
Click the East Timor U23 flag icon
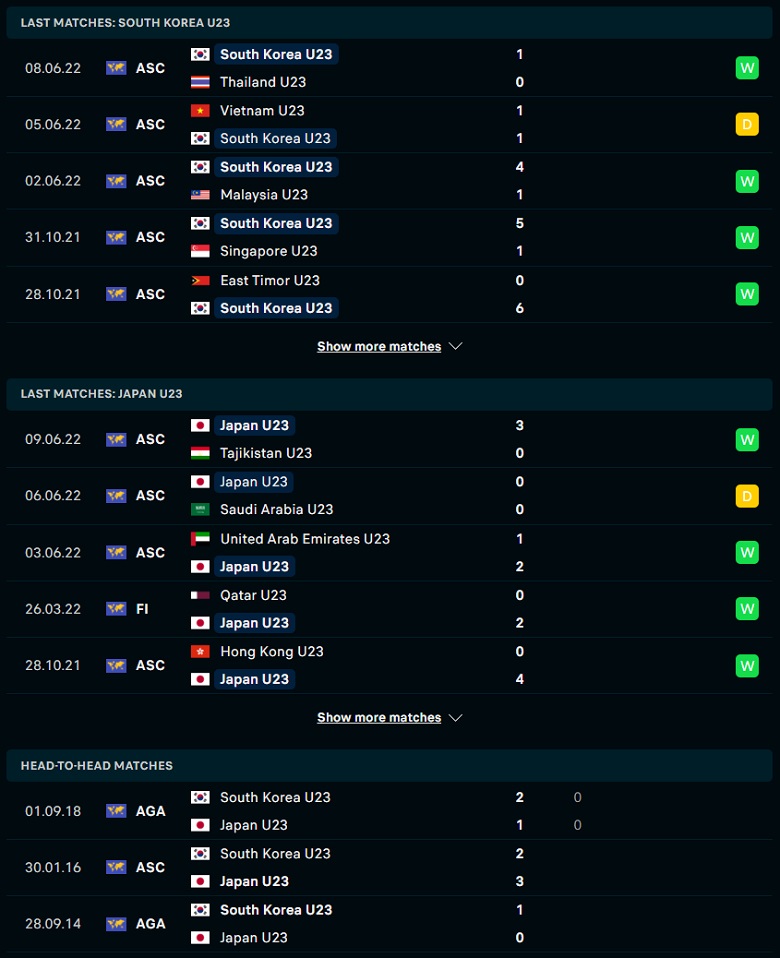point(200,280)
